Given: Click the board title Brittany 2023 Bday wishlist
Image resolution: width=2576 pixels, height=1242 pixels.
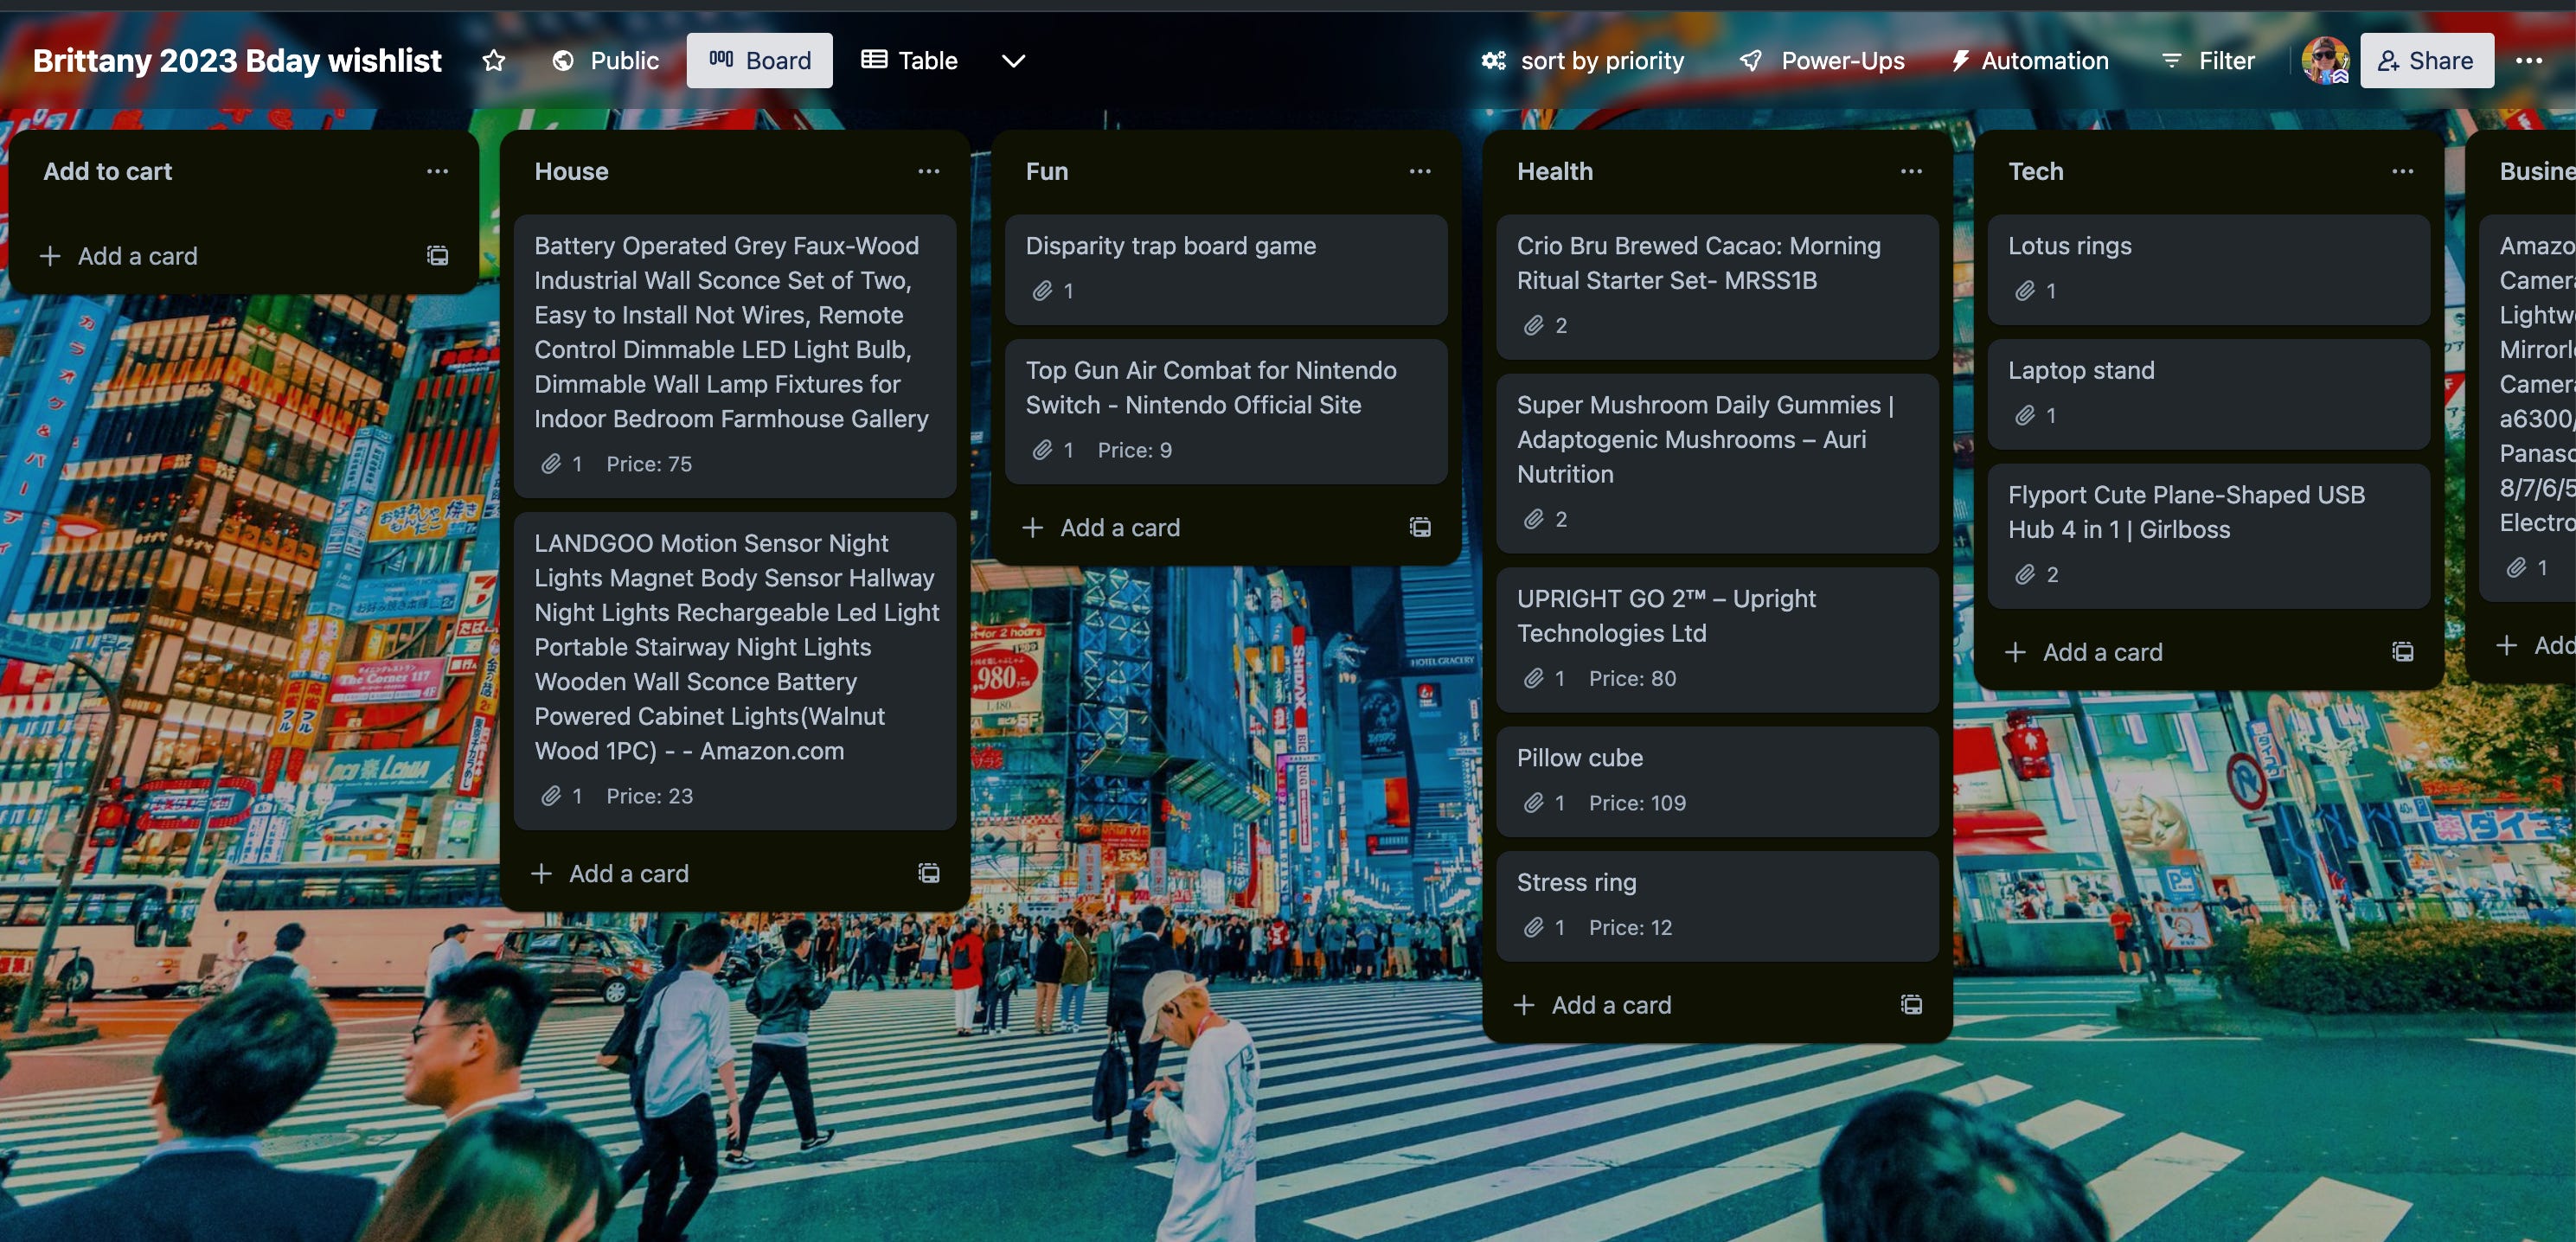Looking at the screenshot, I should coord(237,61).
